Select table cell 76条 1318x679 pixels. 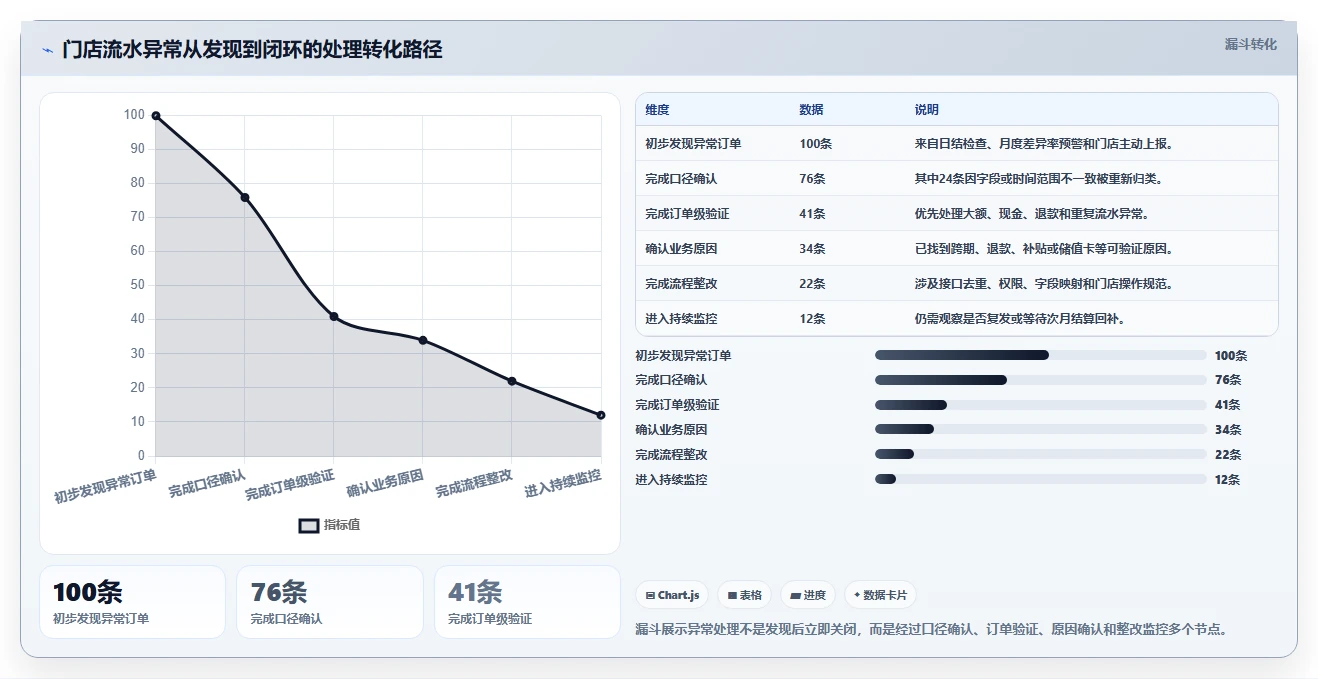click(x=813, y=179)
